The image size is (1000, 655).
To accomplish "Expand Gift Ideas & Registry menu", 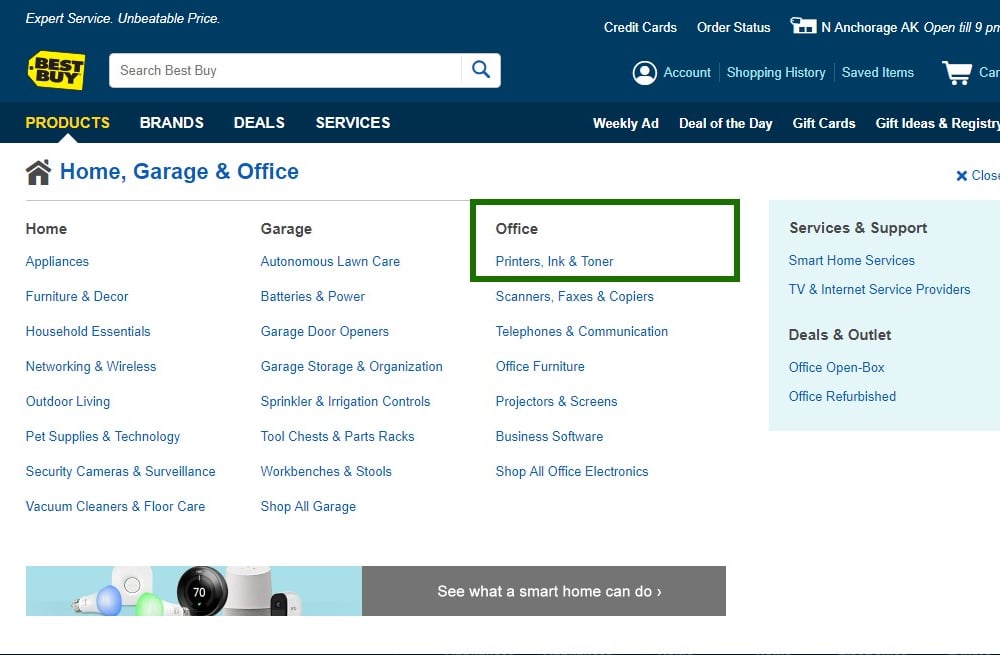I will click(x=937, y=123).
